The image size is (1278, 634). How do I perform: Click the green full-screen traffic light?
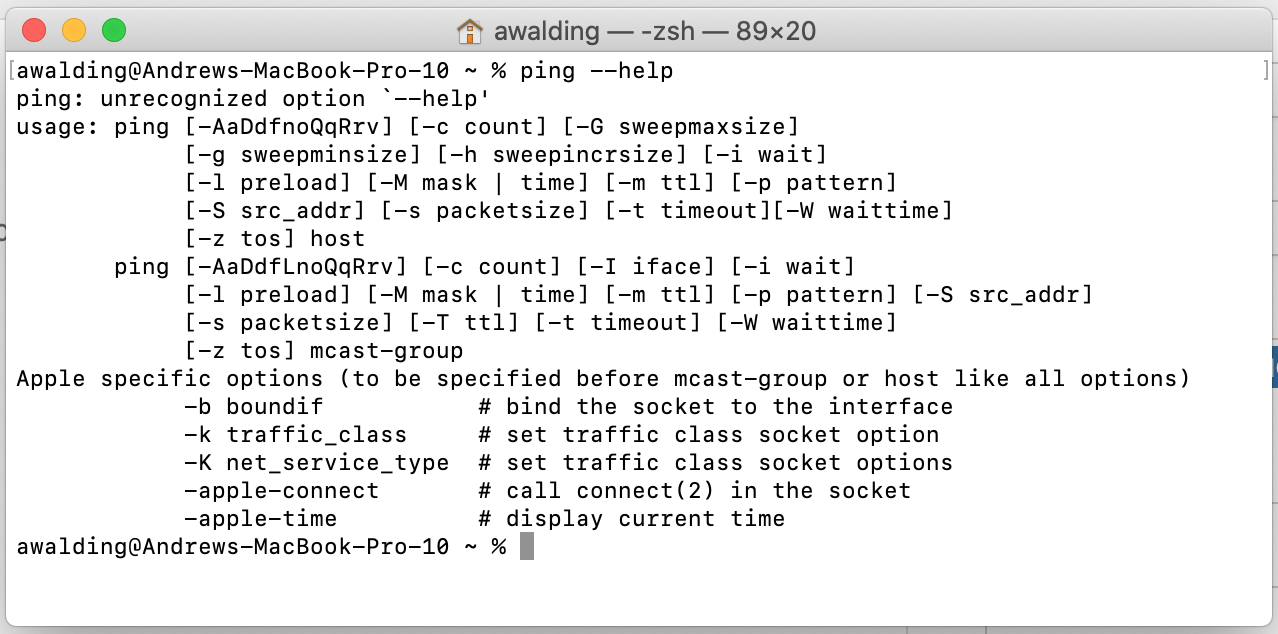click(x=114, y=31)
